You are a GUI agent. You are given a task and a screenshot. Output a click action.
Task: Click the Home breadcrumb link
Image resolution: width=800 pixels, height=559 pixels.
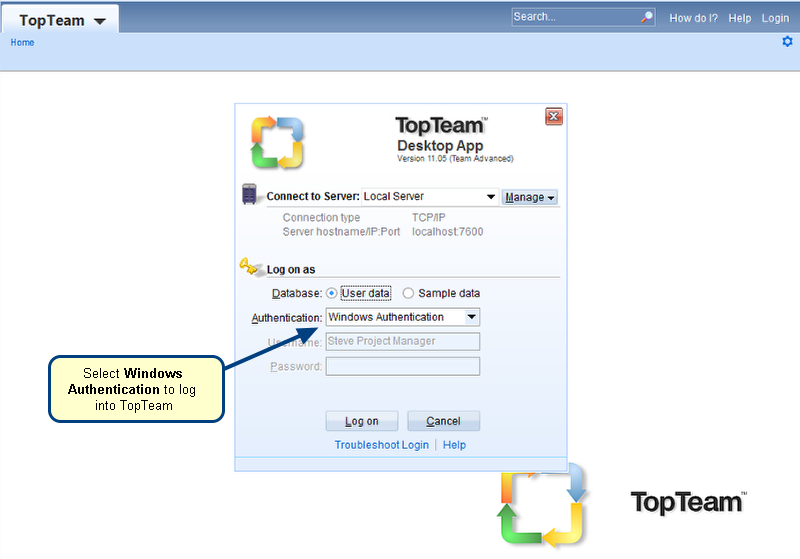[22, 43]
